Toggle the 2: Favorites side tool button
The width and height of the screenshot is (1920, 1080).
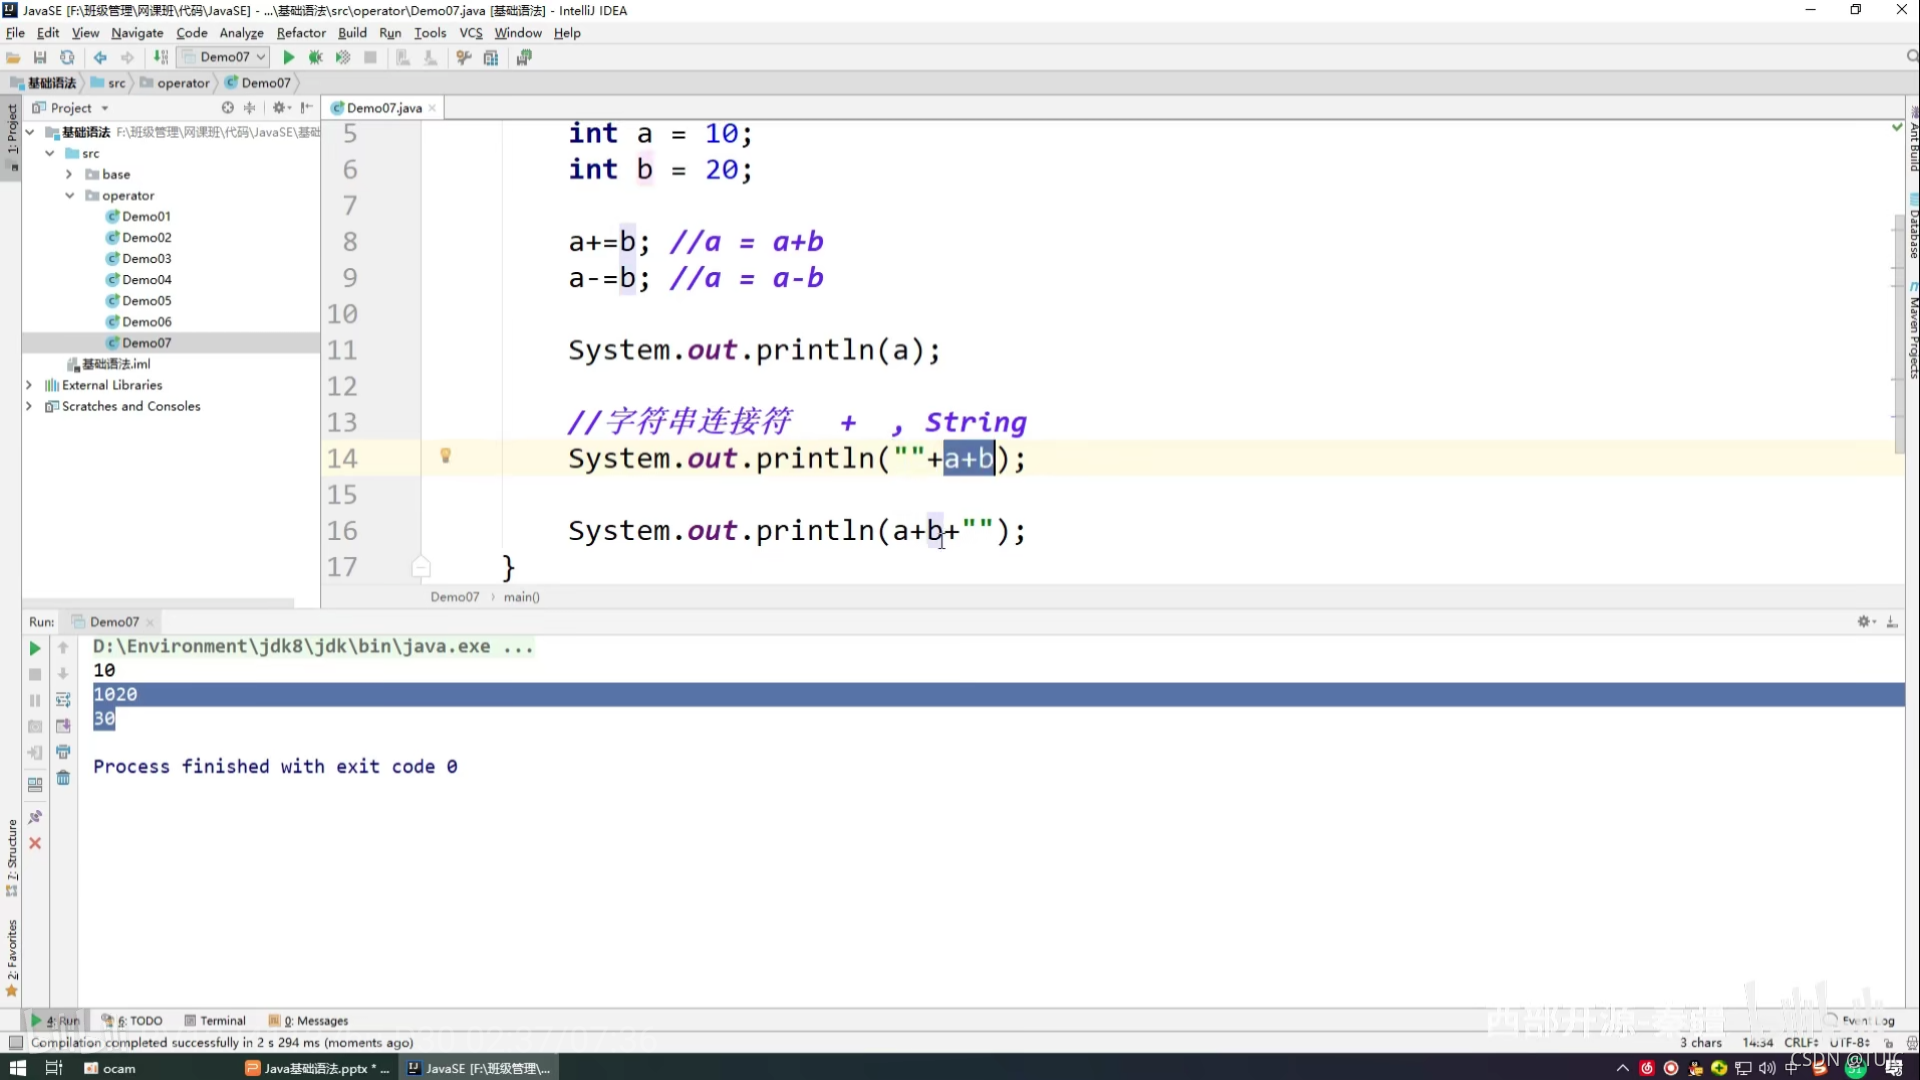pos(12,957)
